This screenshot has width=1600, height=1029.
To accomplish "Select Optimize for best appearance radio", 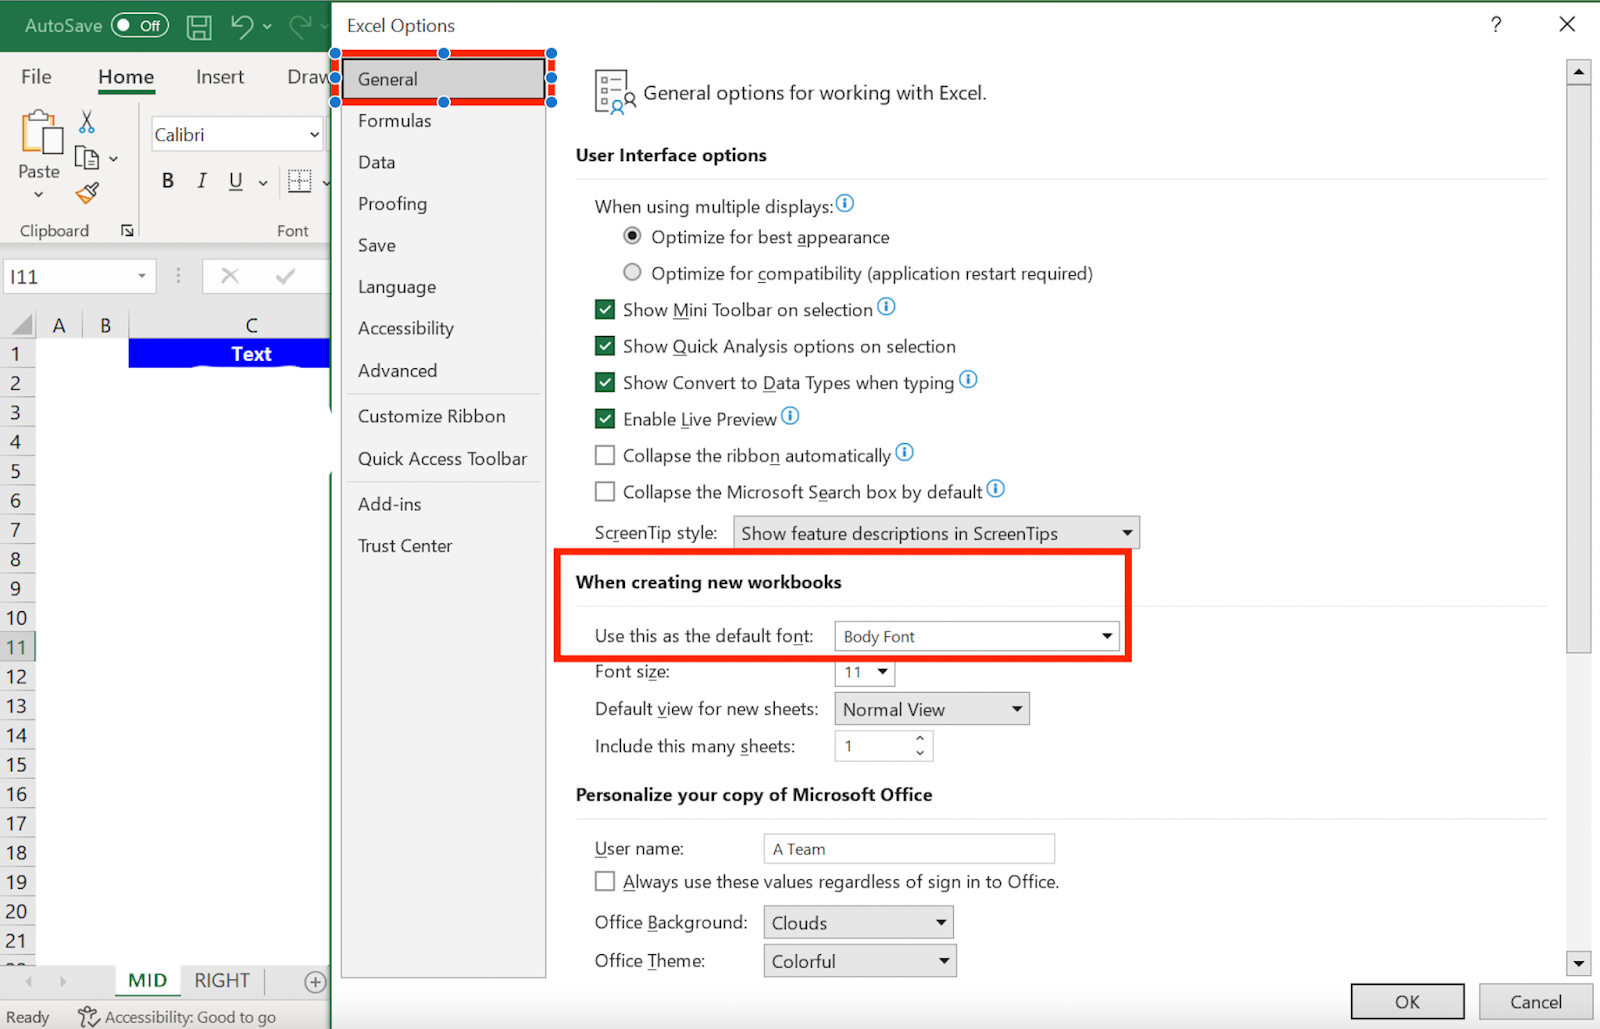I will tap(632, 236).
